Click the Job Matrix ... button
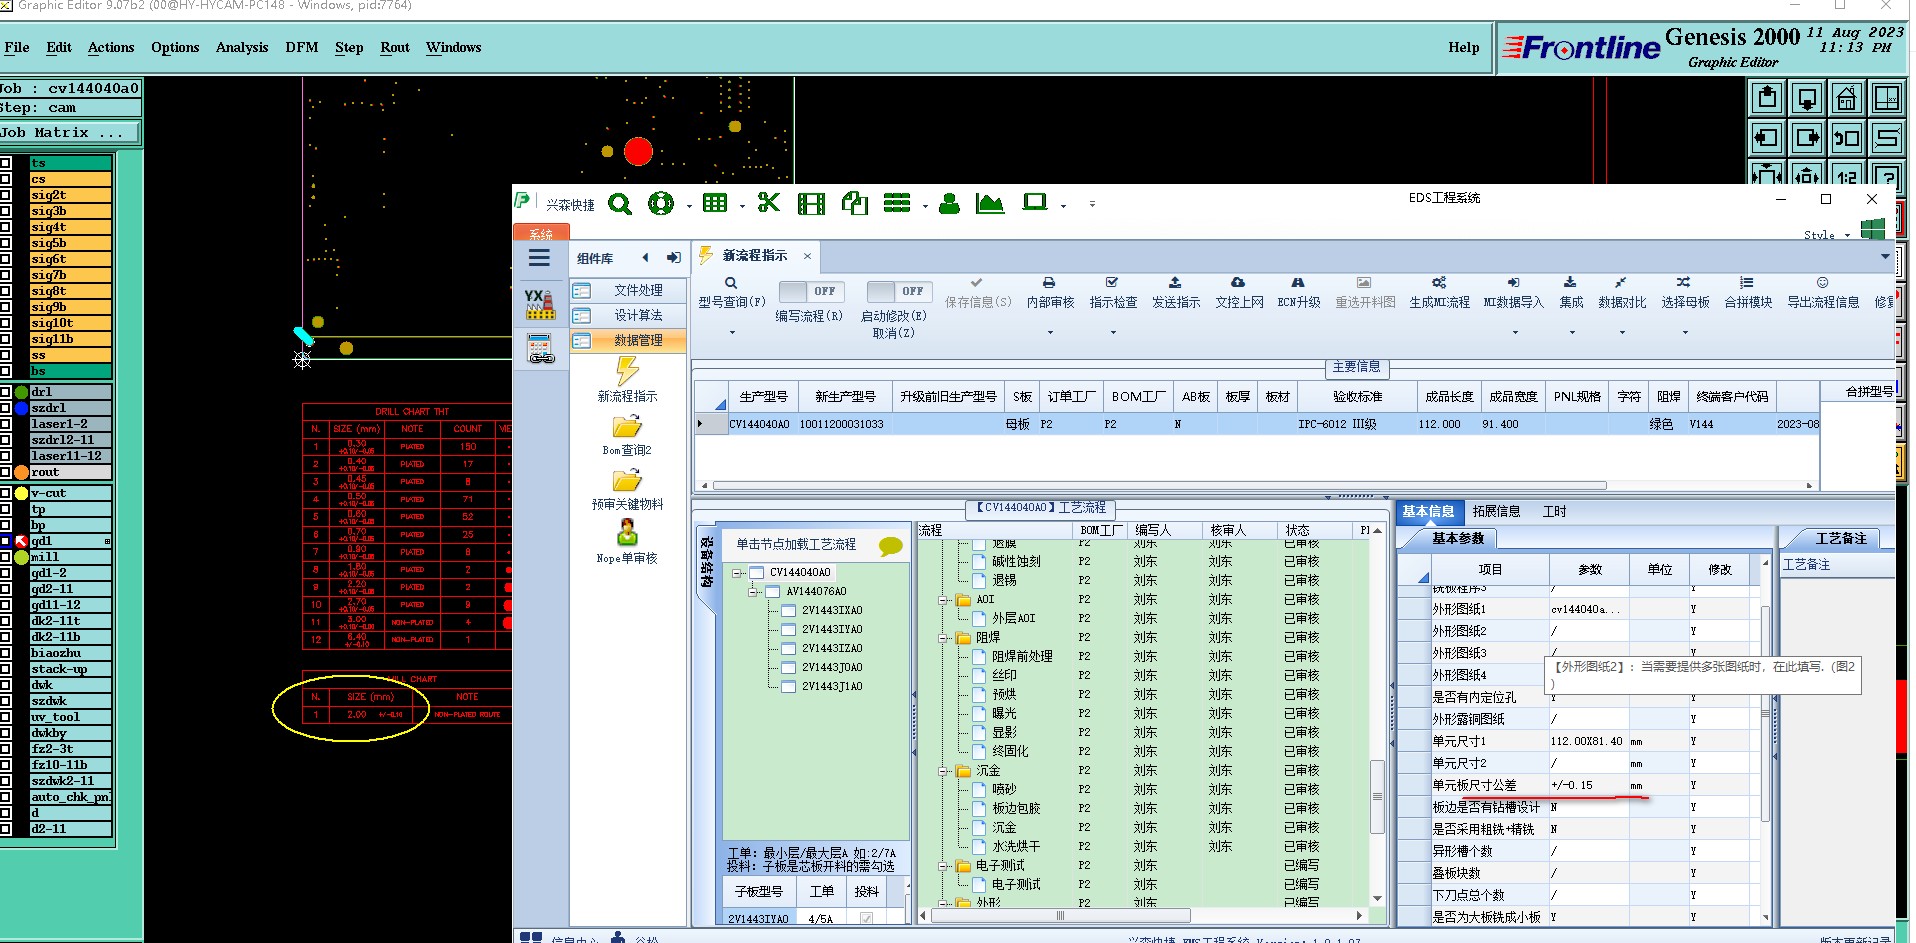1916x943 pixels. tap(69, 133)
